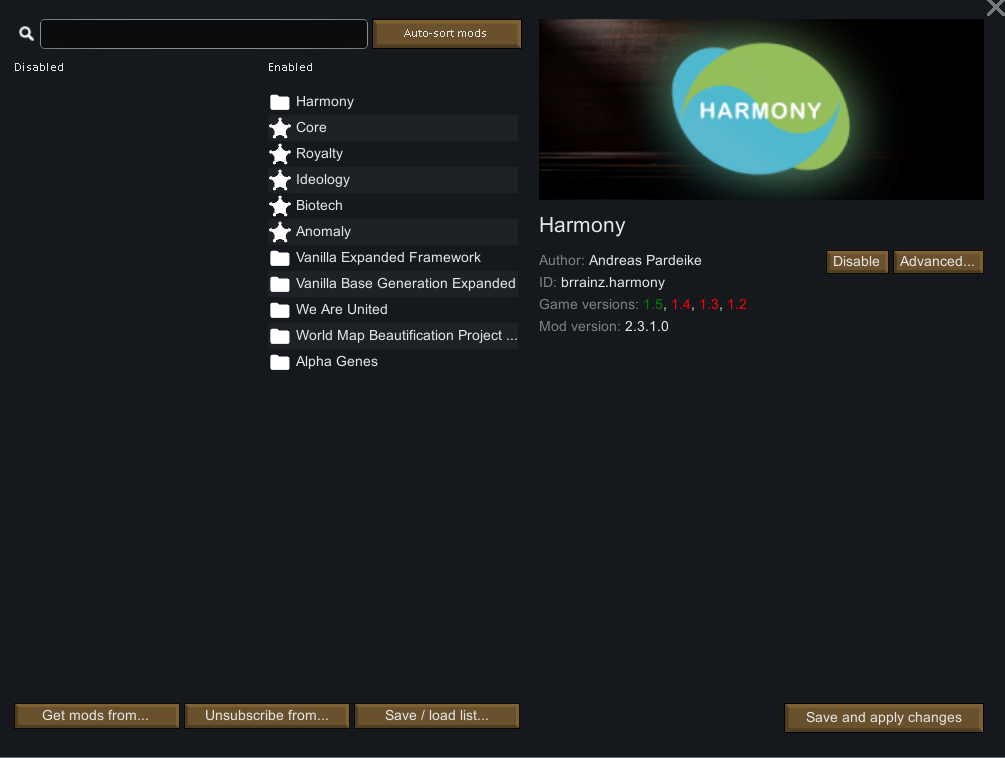Open the Advanced options menu
The image size is (1005, 758).
pyautogui.click(x=937, y=262)
